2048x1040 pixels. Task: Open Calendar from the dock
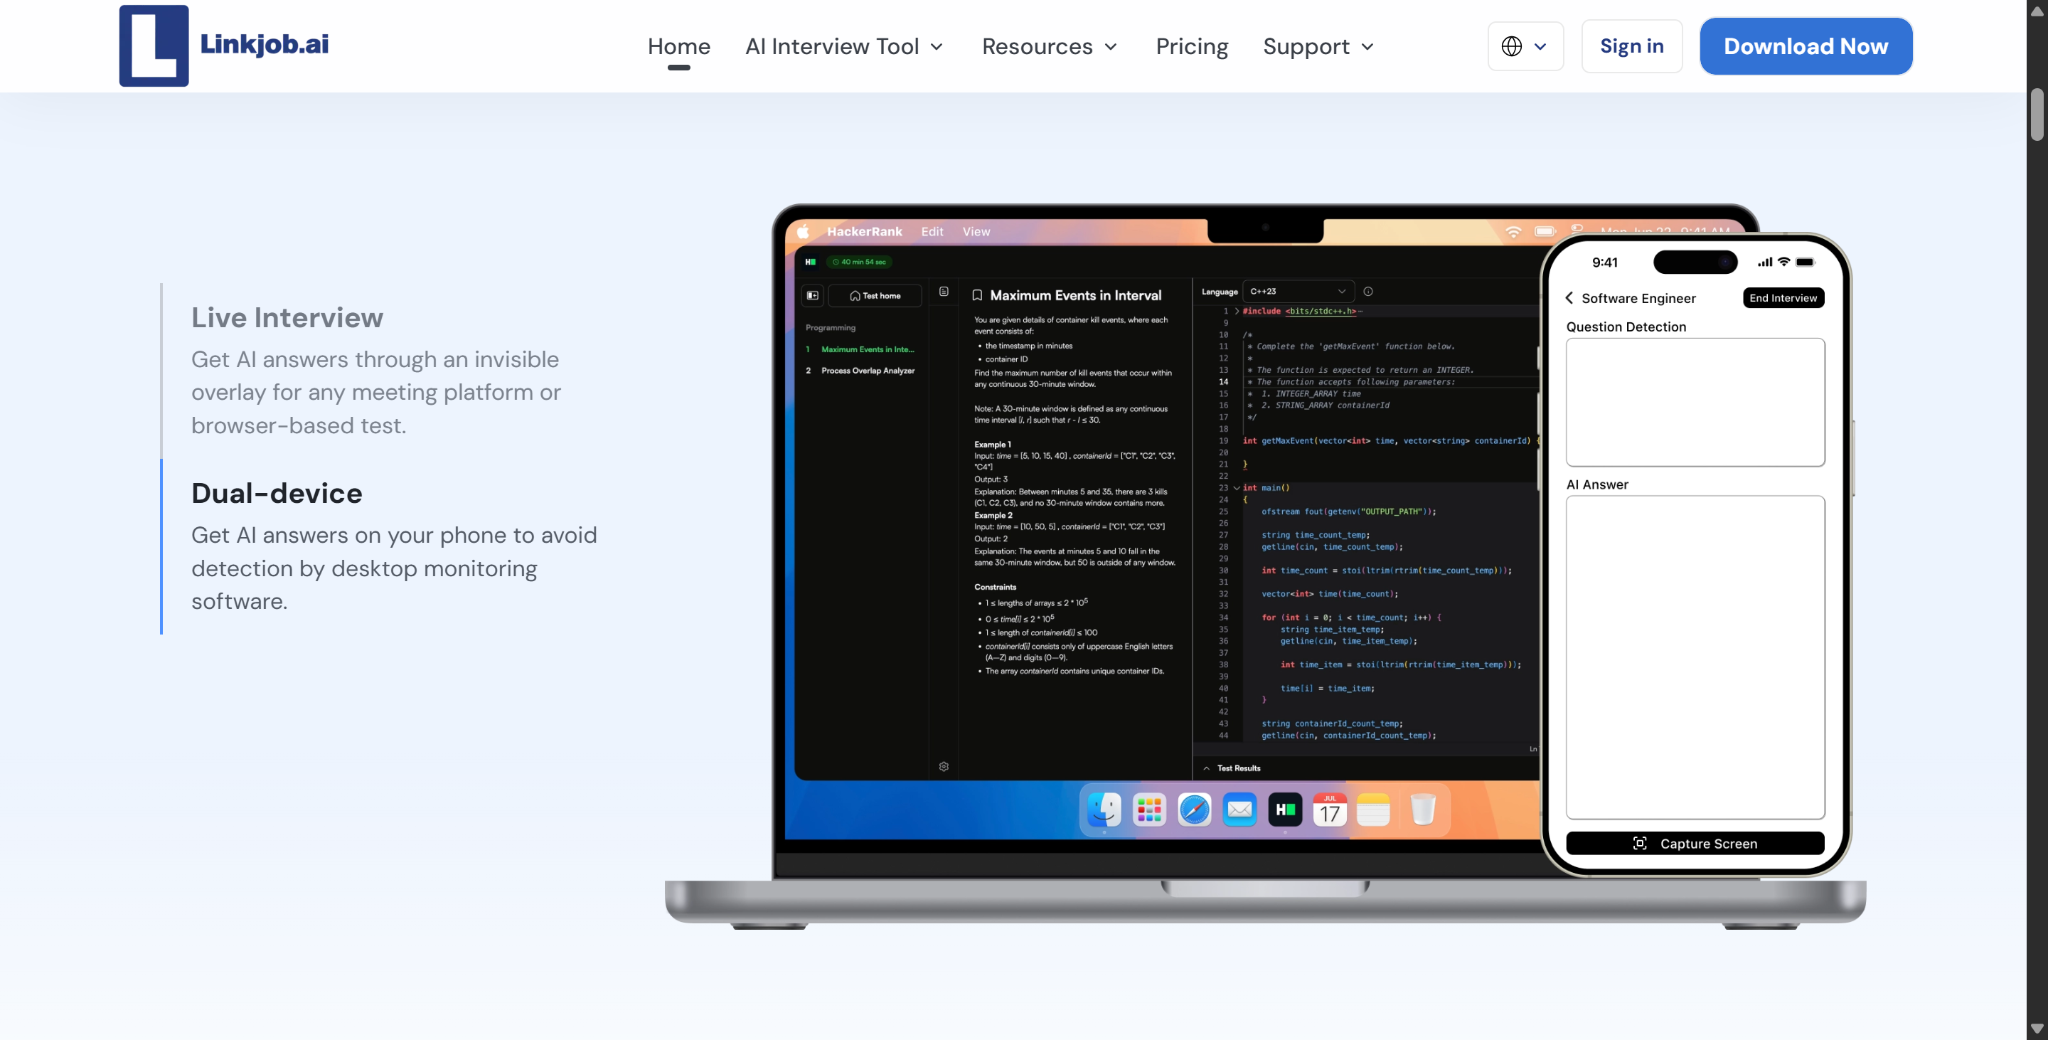[1330, 810]
